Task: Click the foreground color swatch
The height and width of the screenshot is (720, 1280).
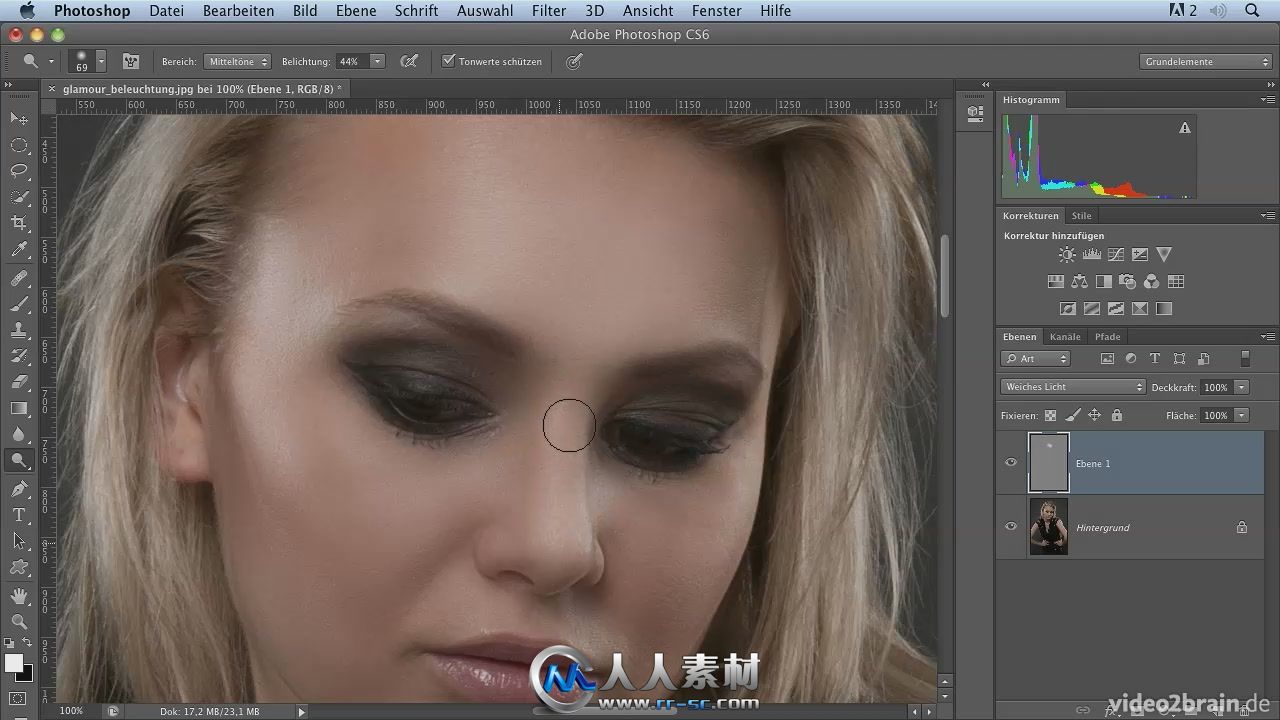Action: pyautogui.click(x=13, y=663)
